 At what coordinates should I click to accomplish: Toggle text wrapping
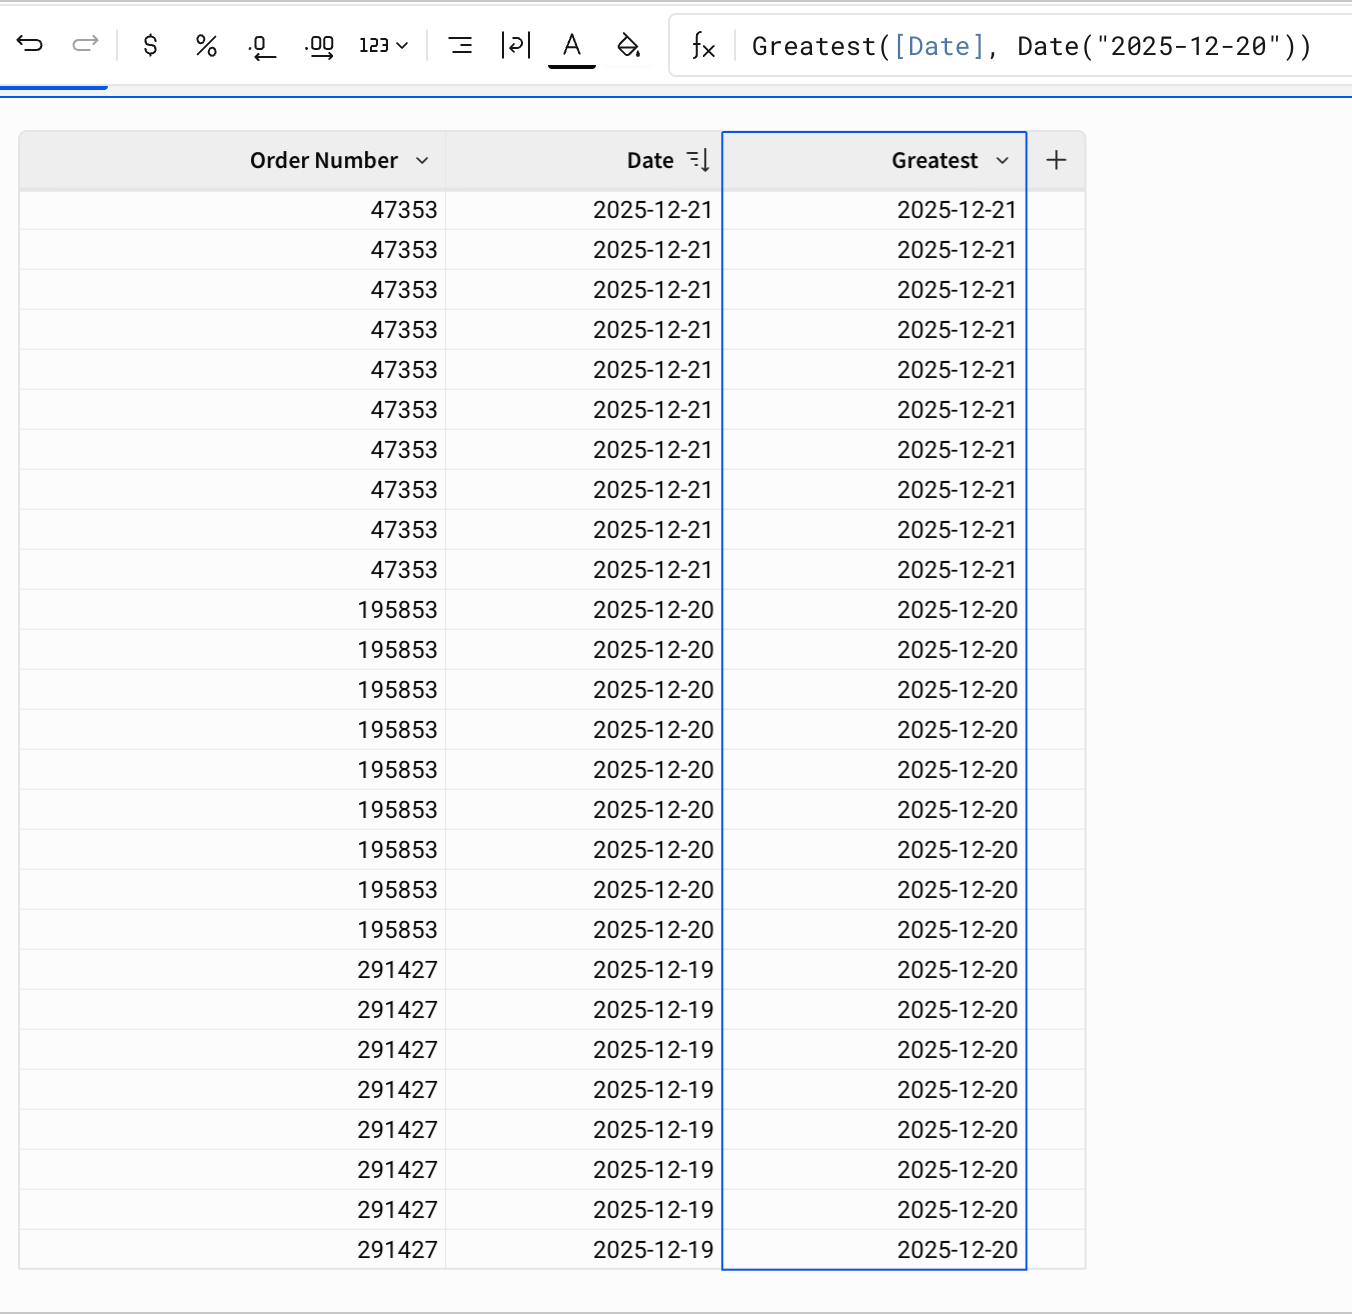[x=515, y=45]
